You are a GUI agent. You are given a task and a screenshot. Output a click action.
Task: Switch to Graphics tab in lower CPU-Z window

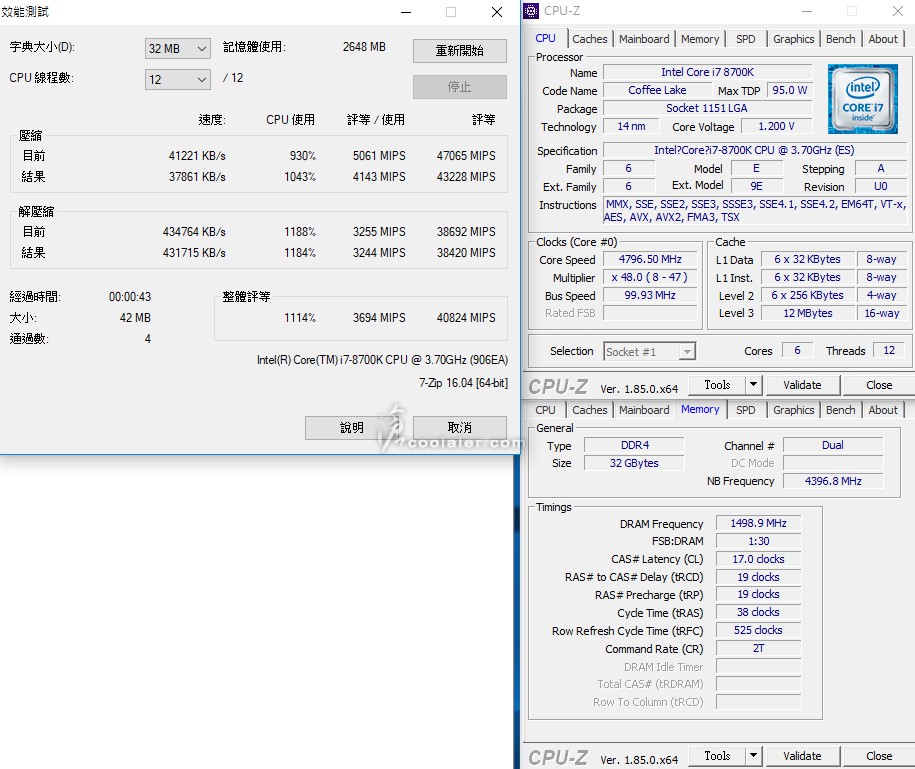794,410
